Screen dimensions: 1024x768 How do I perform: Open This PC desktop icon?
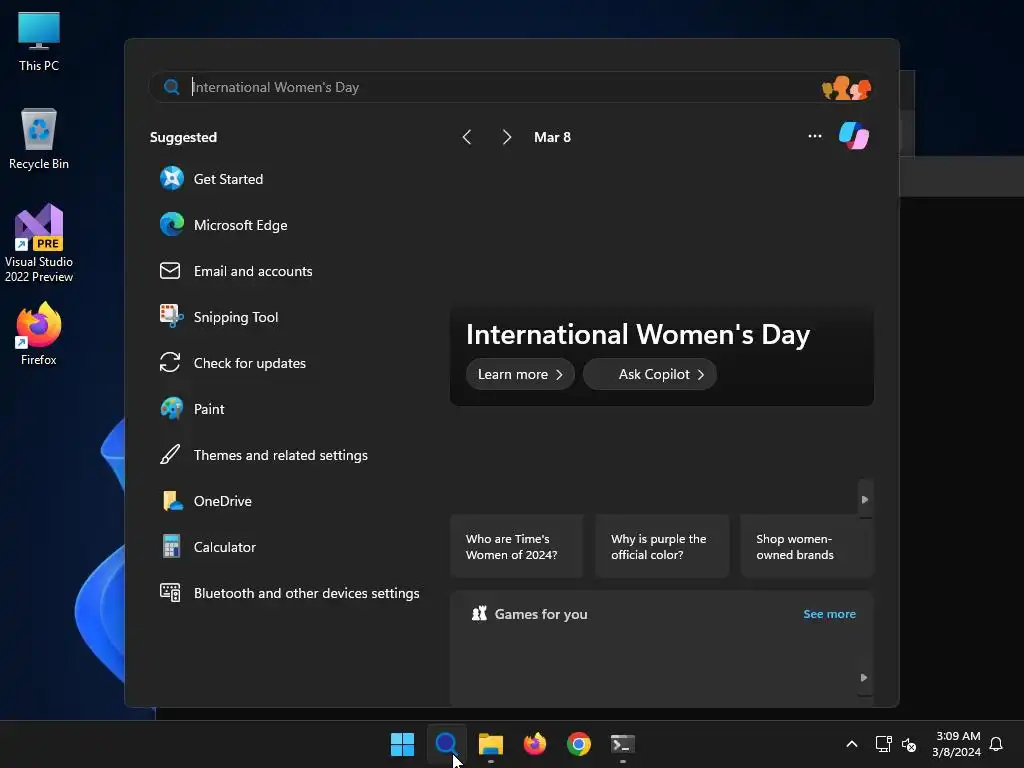tap(39, 42)
